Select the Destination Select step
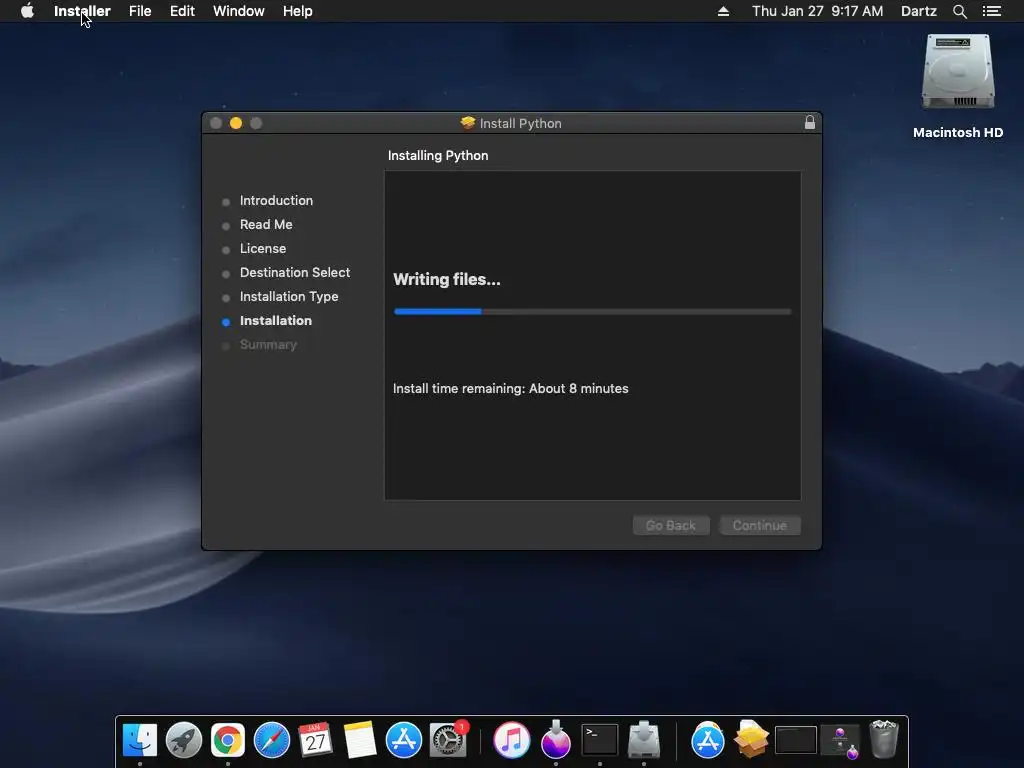1024x768 pixels. [295, 272]
